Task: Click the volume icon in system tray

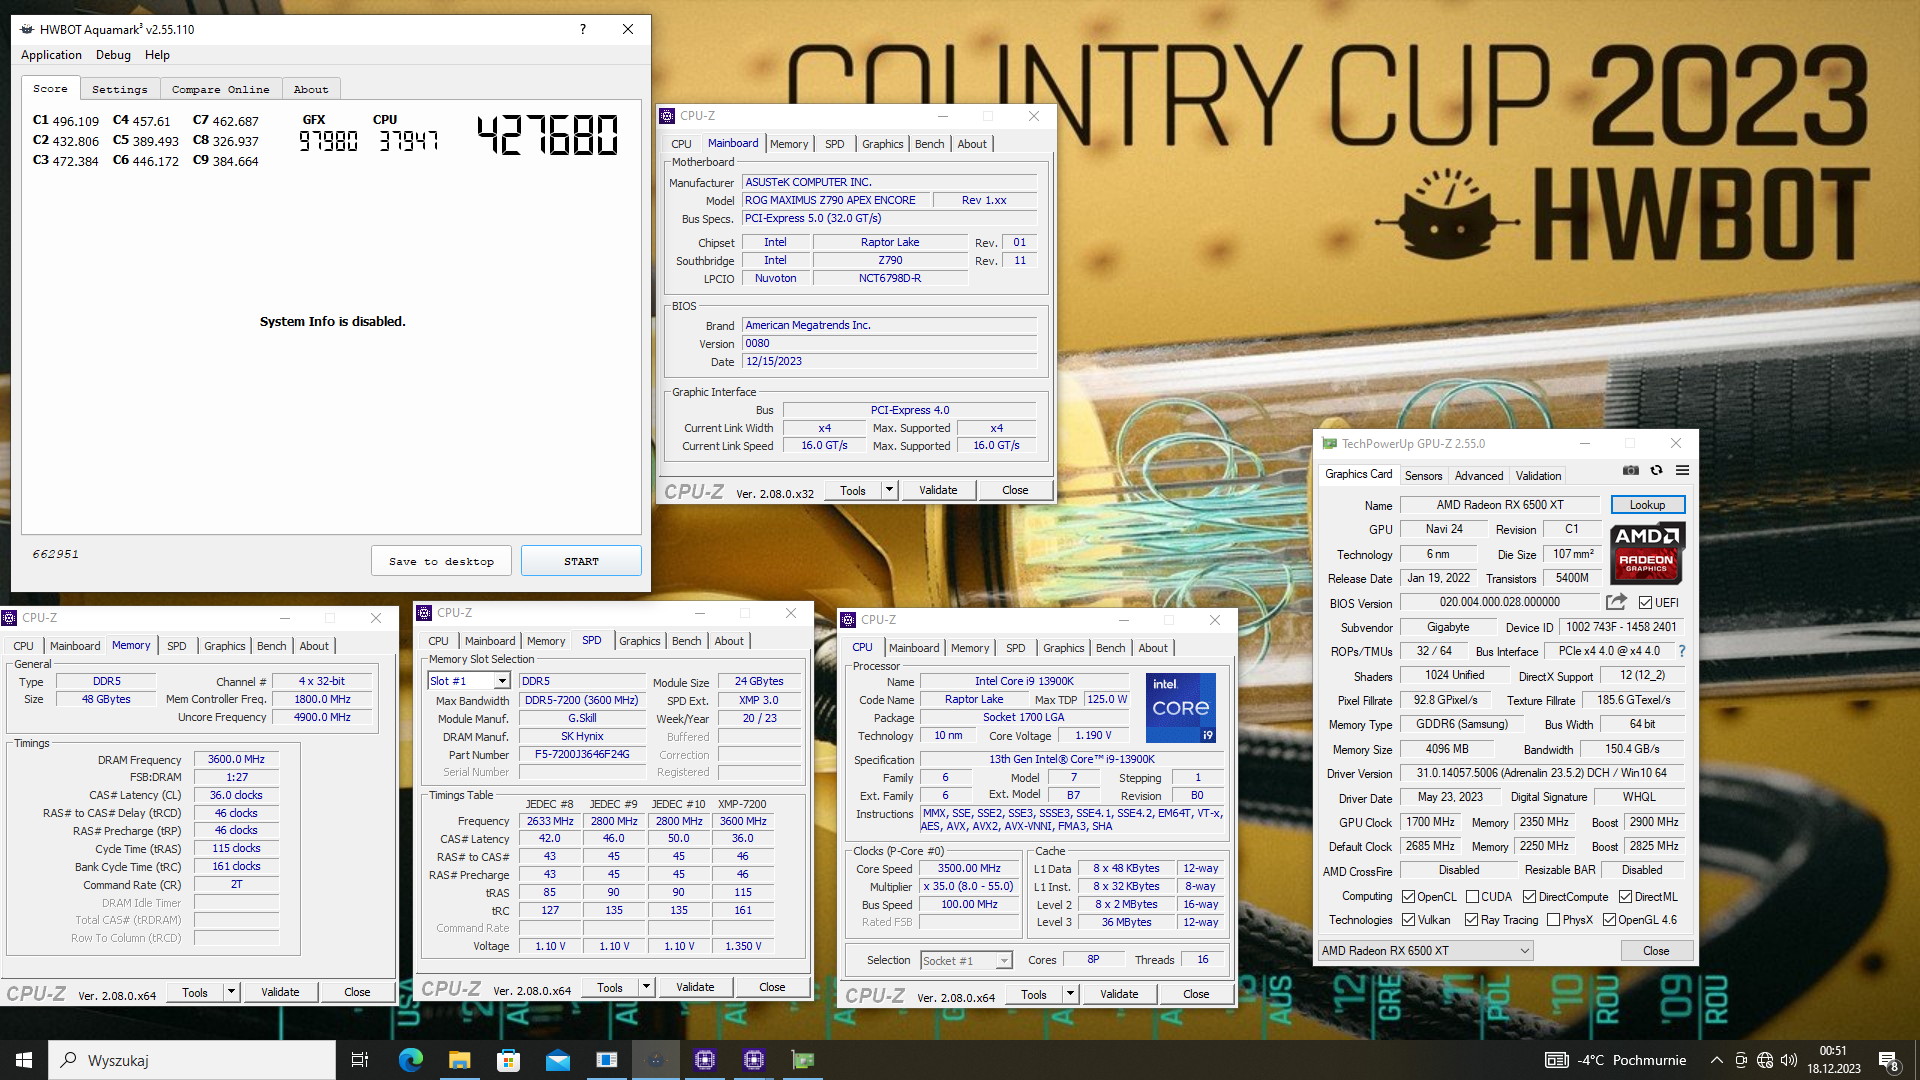Action: (1789, 1060)
